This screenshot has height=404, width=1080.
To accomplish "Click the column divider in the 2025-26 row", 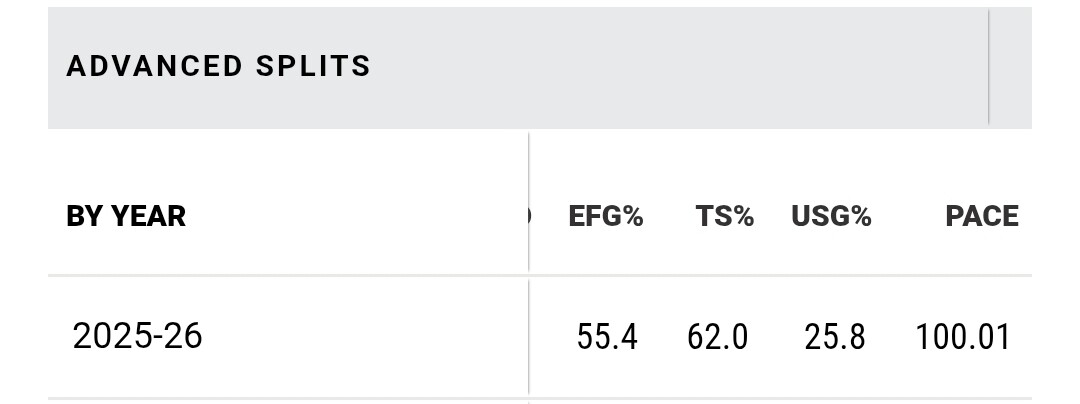I will coord(529,337).
